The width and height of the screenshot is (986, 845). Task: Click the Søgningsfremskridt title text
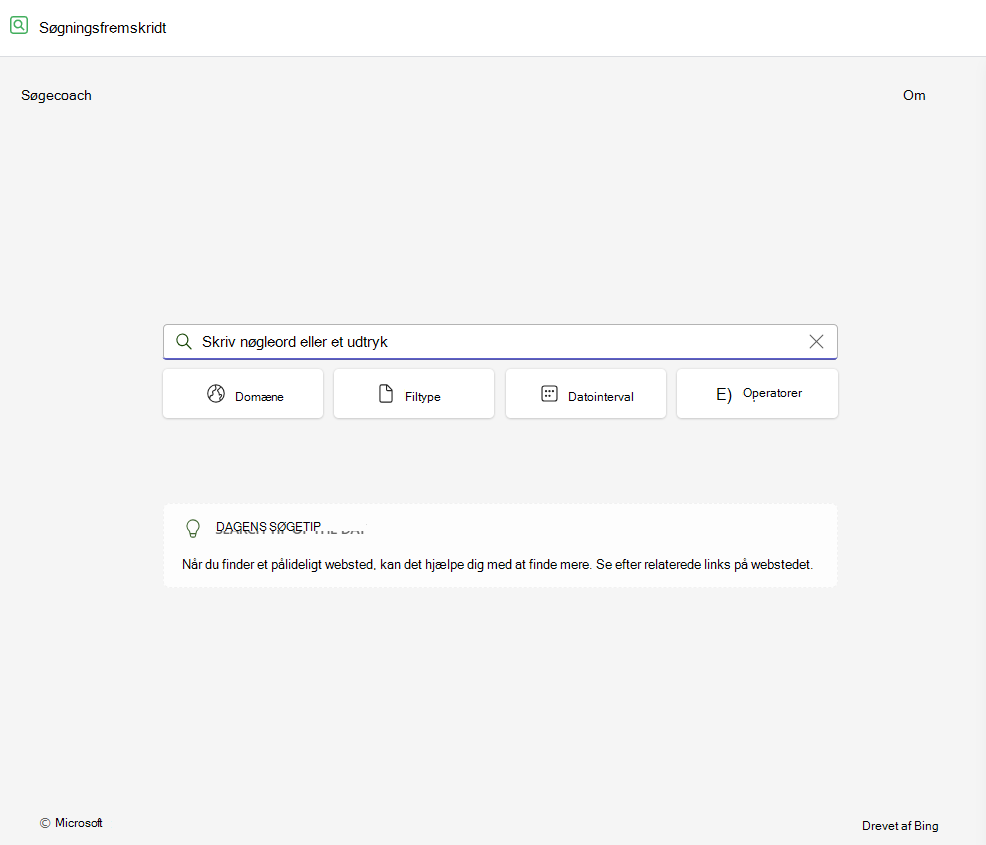[102, 28]
